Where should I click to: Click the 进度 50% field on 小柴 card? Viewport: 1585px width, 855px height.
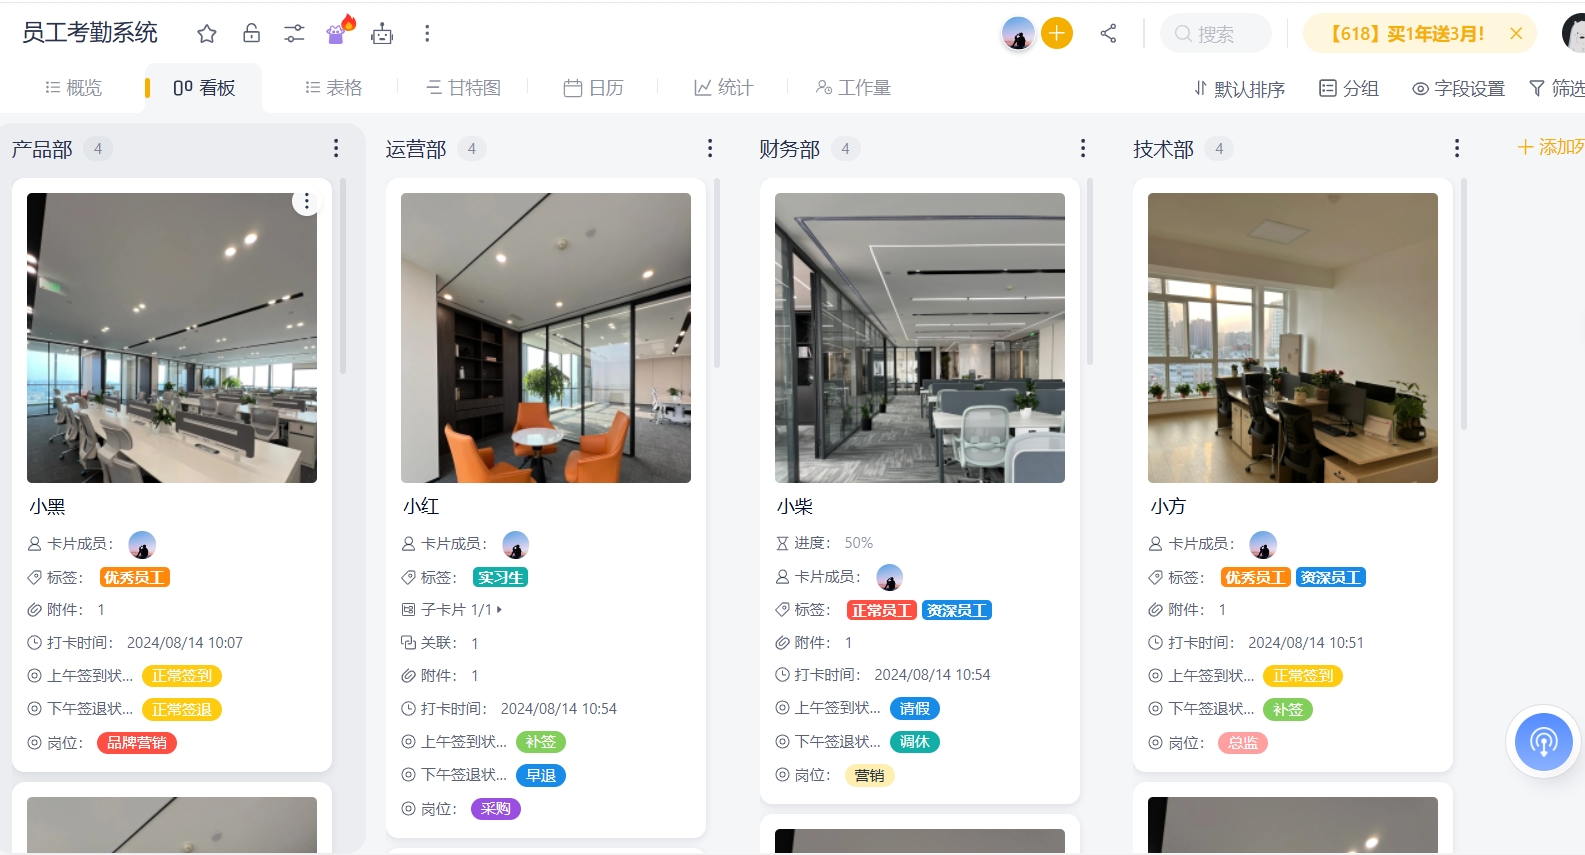(x=824, y=543)
